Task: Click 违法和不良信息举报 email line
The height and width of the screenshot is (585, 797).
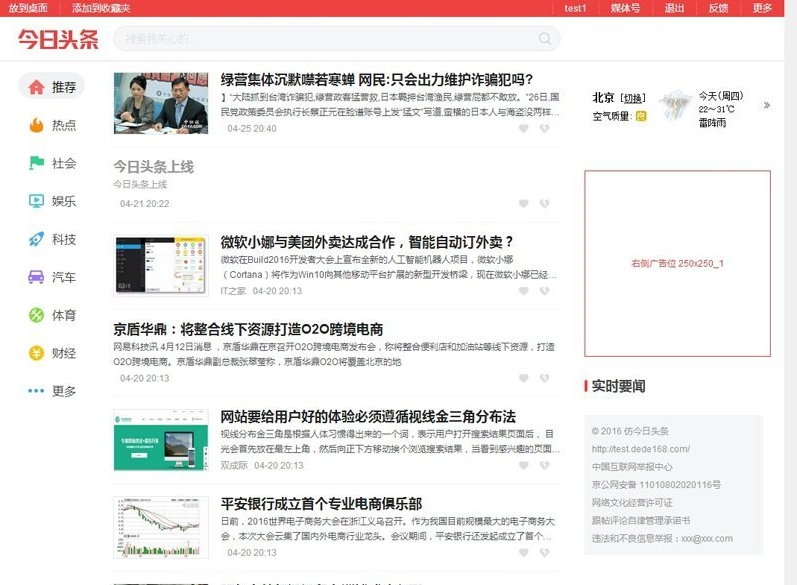Action: tap(662, 538)
